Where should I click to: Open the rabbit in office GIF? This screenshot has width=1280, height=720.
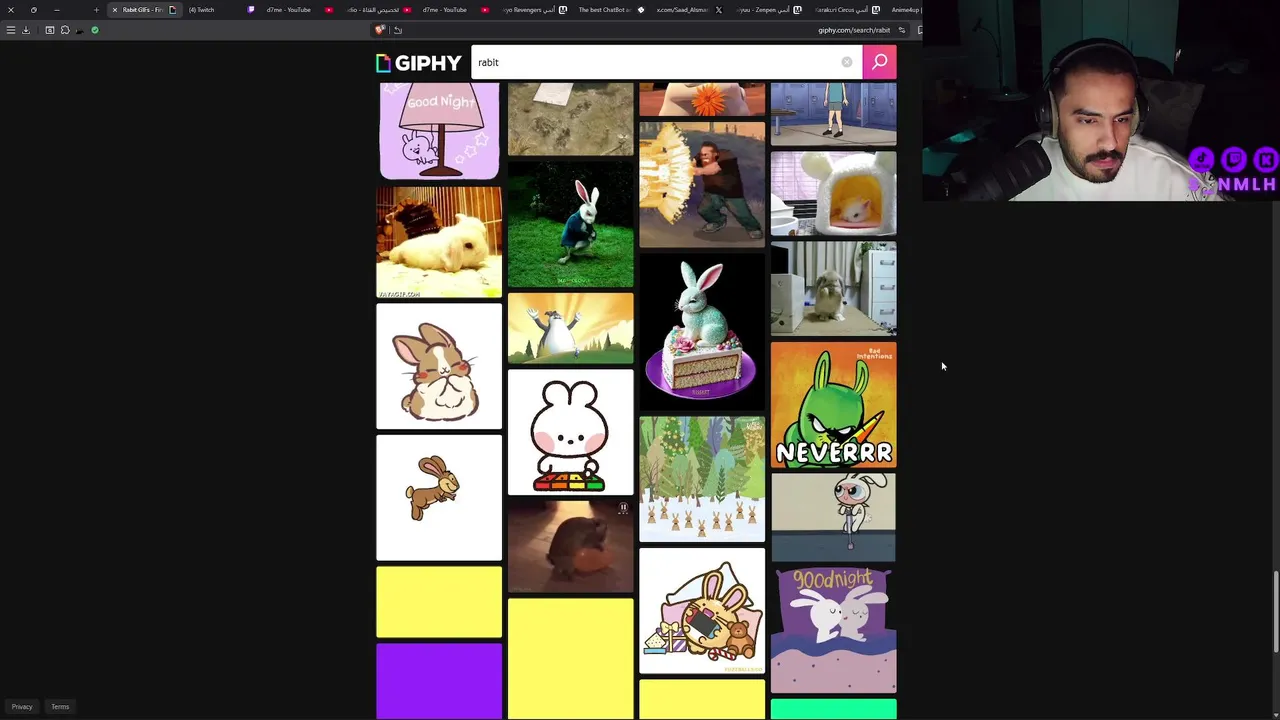tap(833, 289)
